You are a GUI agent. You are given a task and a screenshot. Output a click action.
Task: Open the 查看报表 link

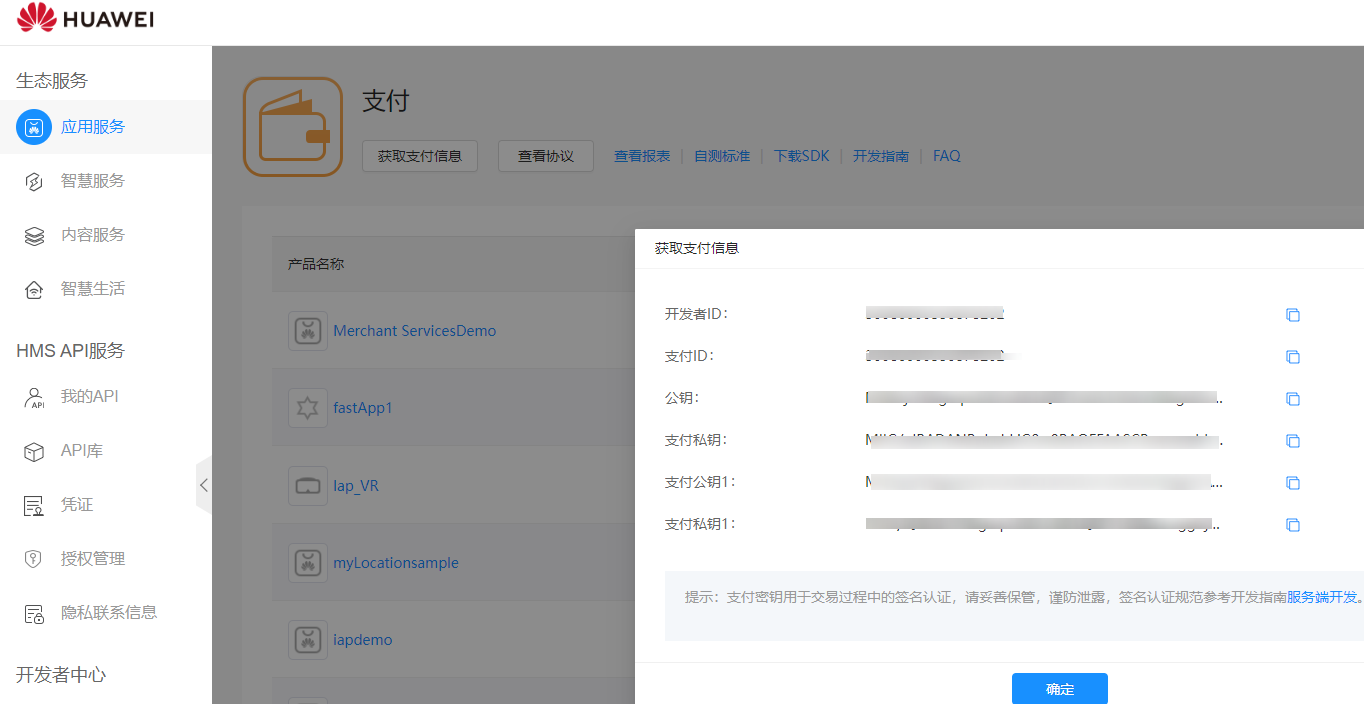click(x=642, y=156)
